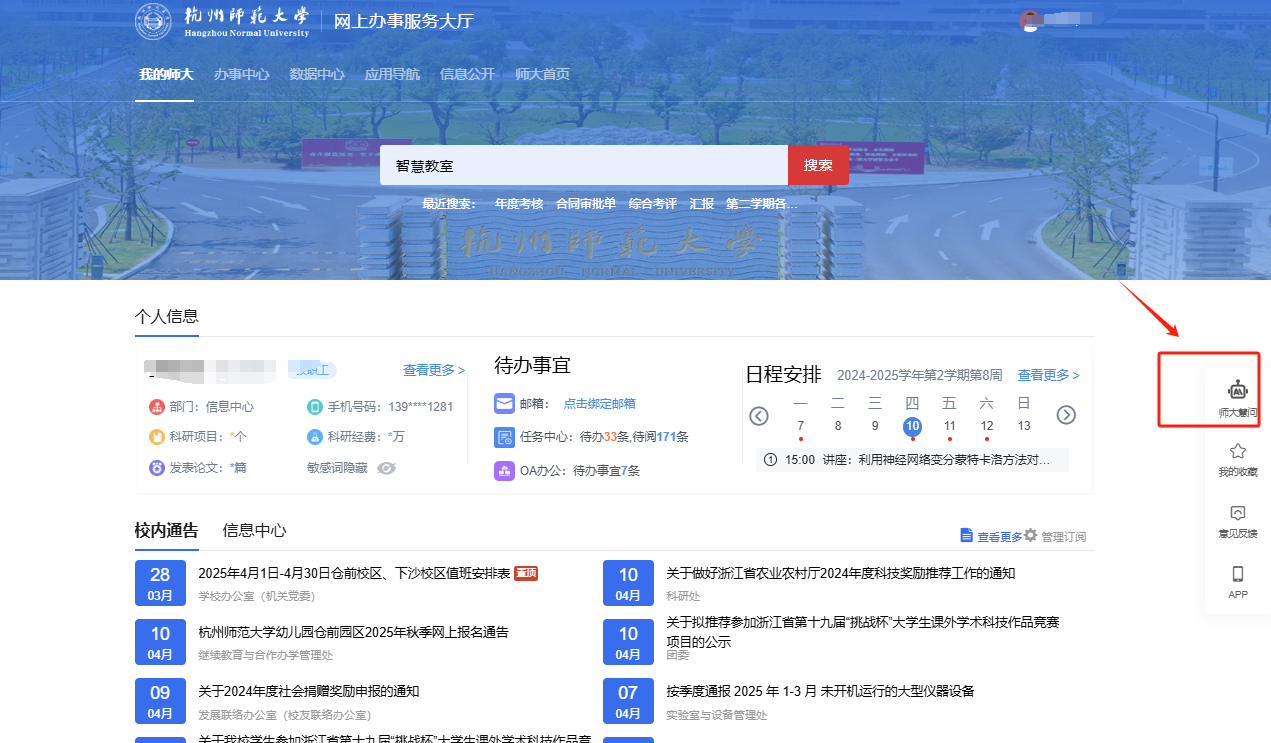Expand 查看更多 beside the schedule heading
Screen dimensions: 1271x743
1048,375
